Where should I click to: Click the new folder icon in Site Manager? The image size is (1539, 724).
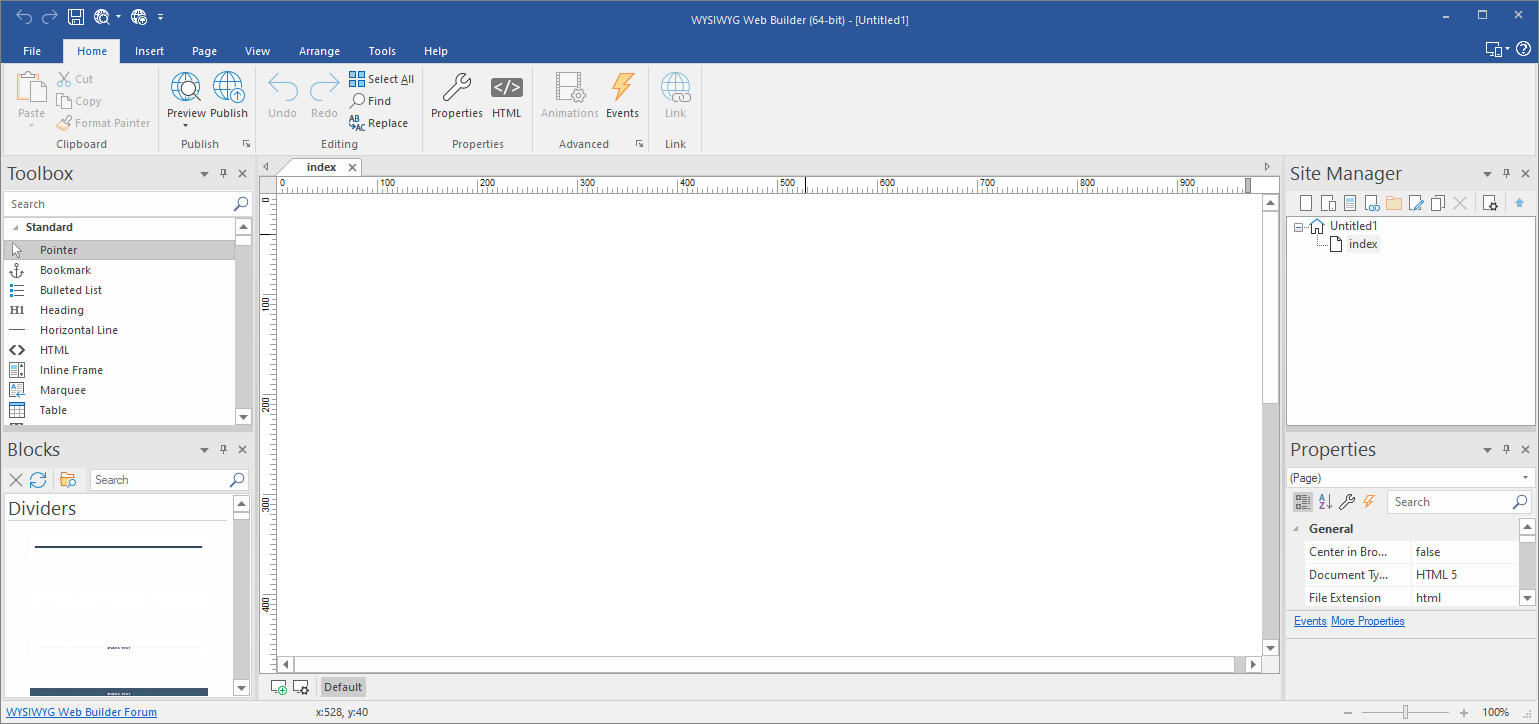[x=1394, y=204]
